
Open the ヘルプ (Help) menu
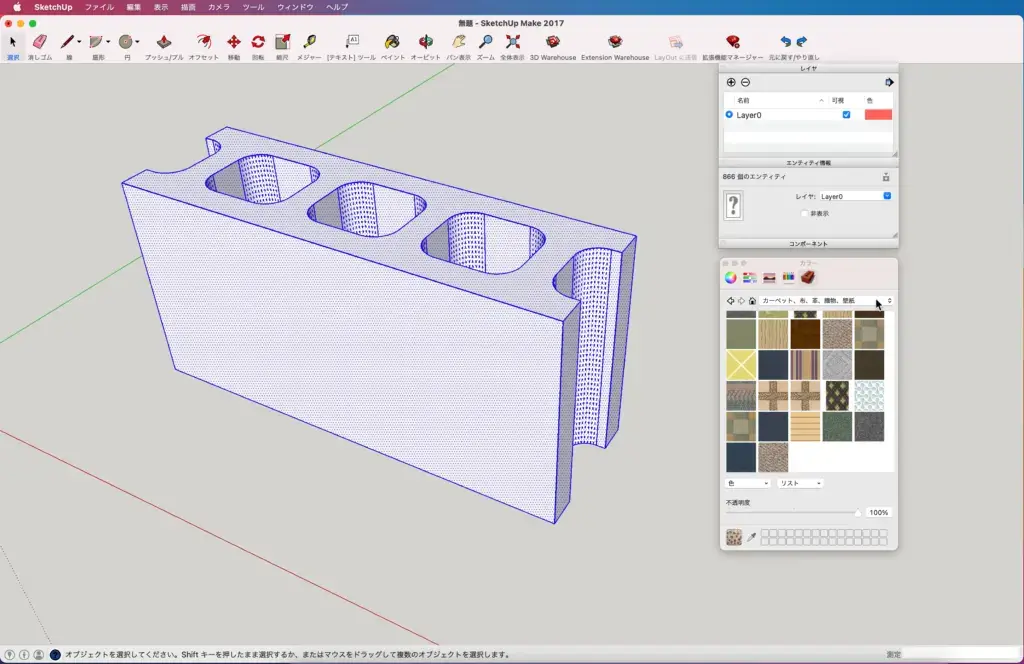(337, 7)
